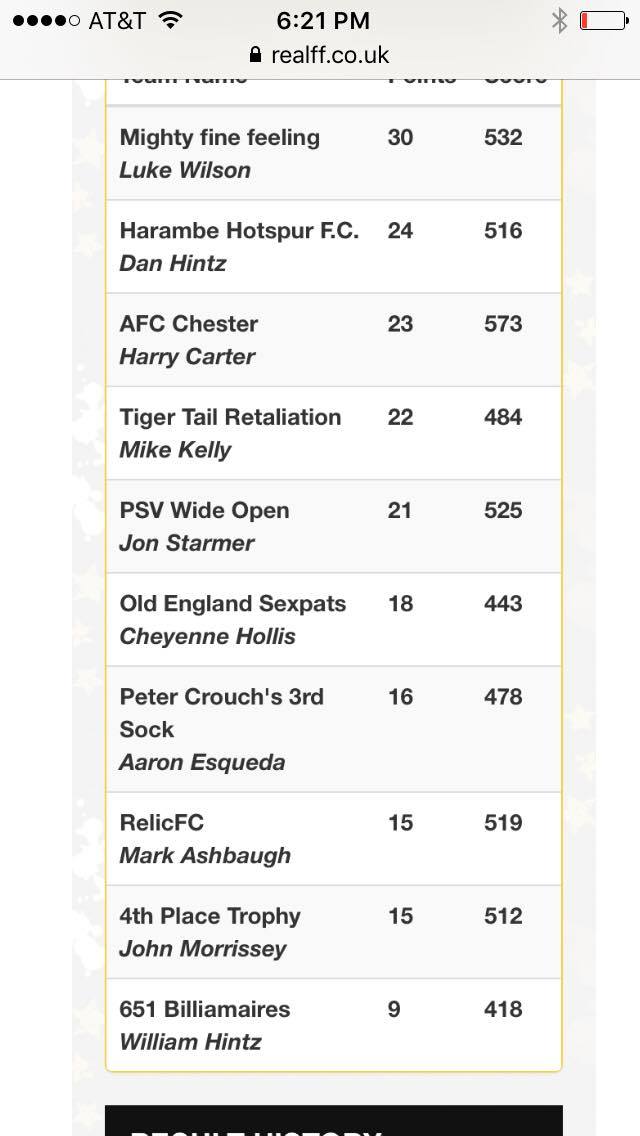Open the RelicFC team row
The image size is (640, 1136).
(162, 823)
